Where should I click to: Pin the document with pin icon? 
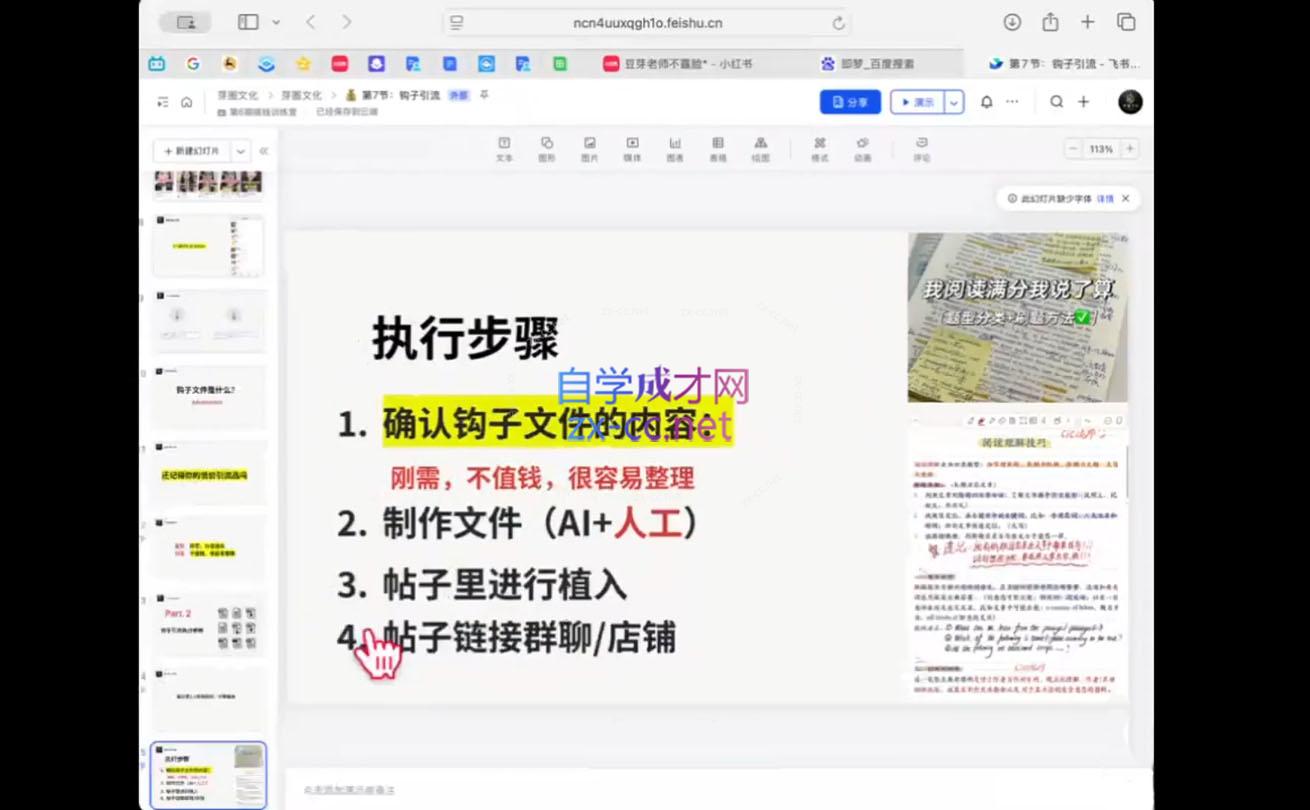pos(484,95)
